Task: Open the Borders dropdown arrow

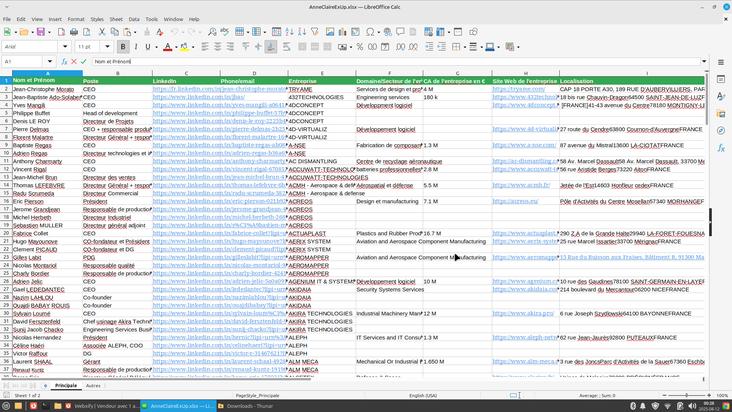Action: [465, 47]
